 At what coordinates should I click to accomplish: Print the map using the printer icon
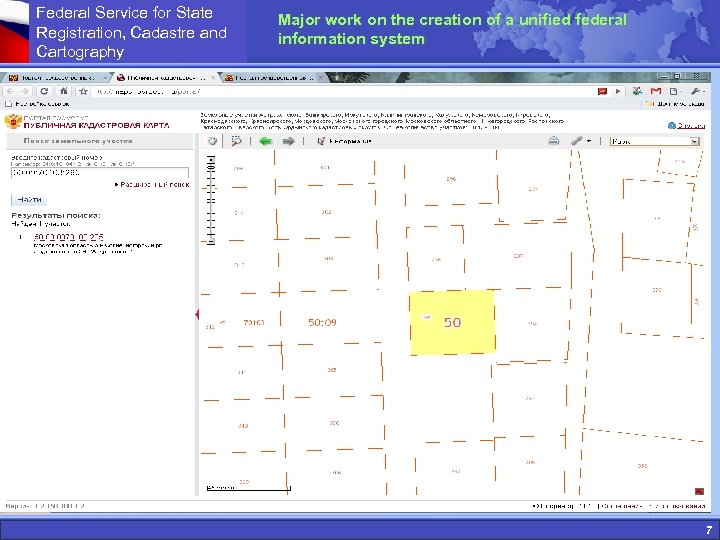554,141
